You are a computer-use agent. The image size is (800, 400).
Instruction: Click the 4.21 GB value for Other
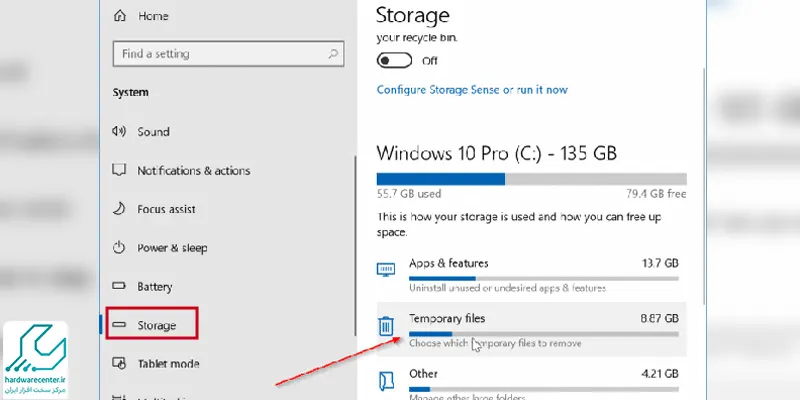(660, 374)
